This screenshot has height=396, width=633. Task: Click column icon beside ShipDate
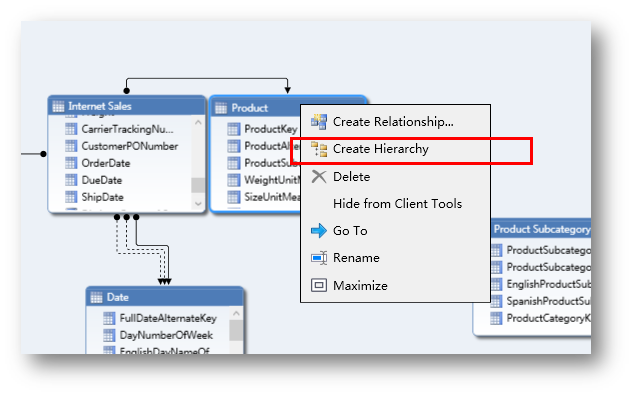tap(71, 197)
